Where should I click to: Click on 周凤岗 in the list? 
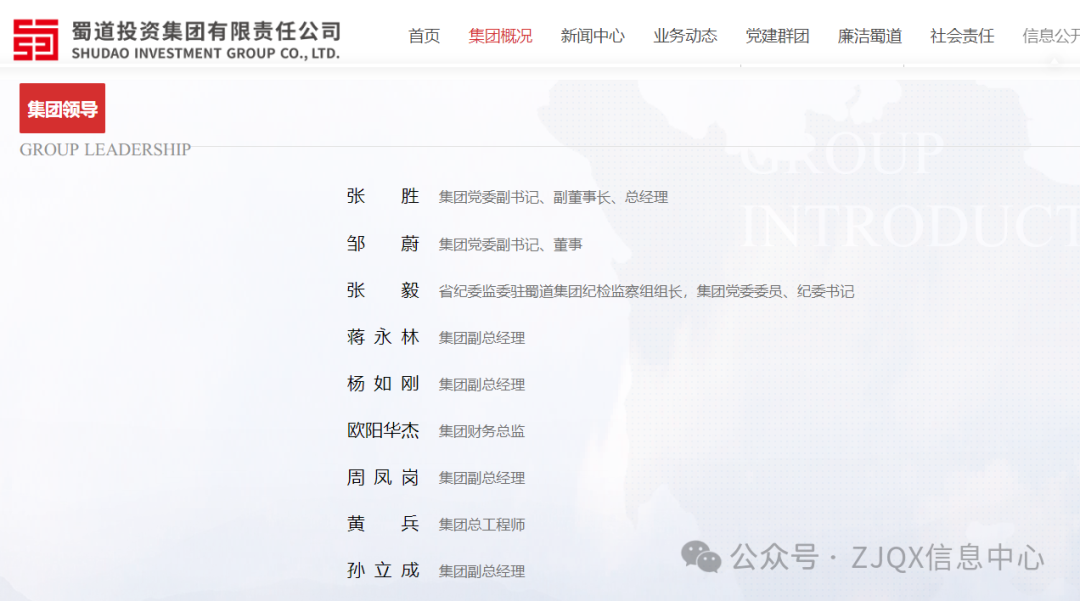click(383, 478)
